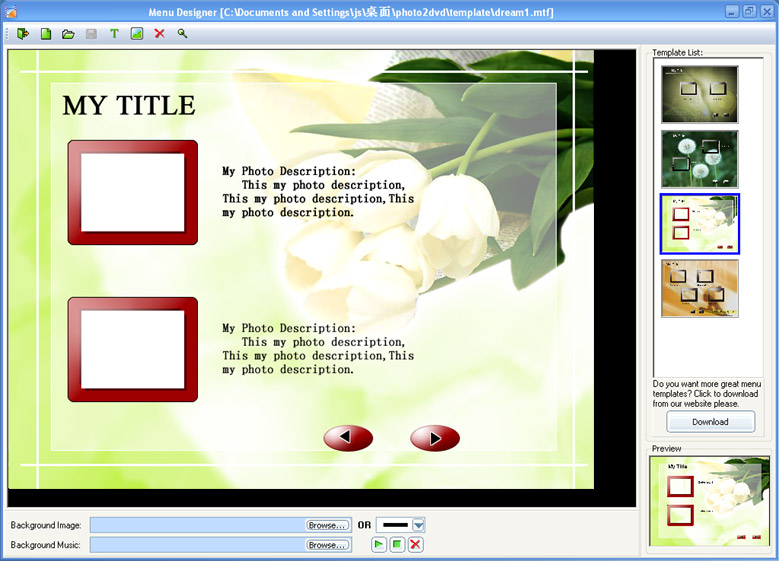
Task: Play the background music
Action: coord(379,545)
